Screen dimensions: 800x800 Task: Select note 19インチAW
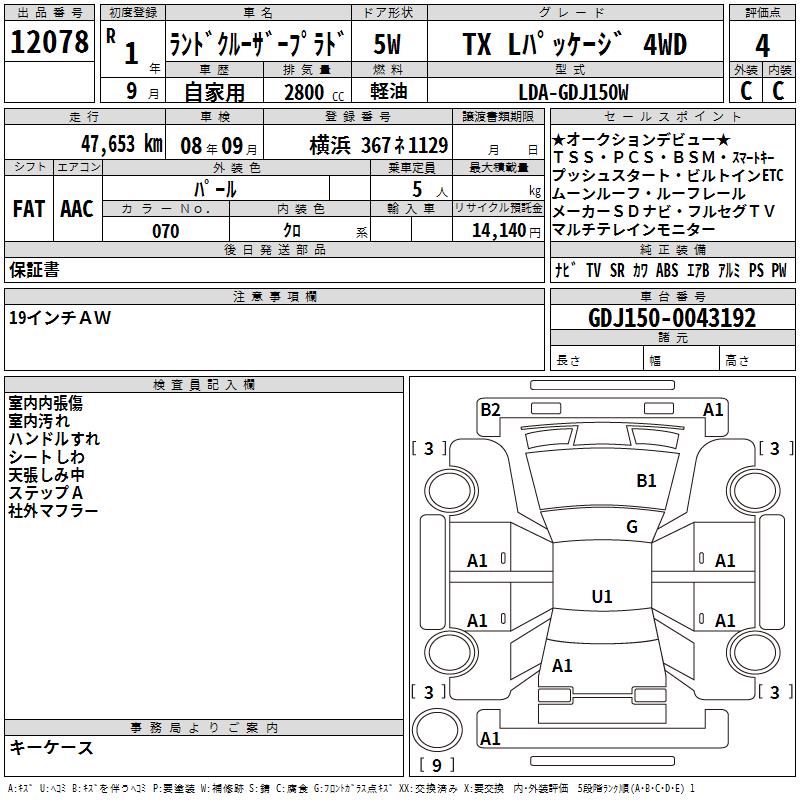tap(60, 318)
